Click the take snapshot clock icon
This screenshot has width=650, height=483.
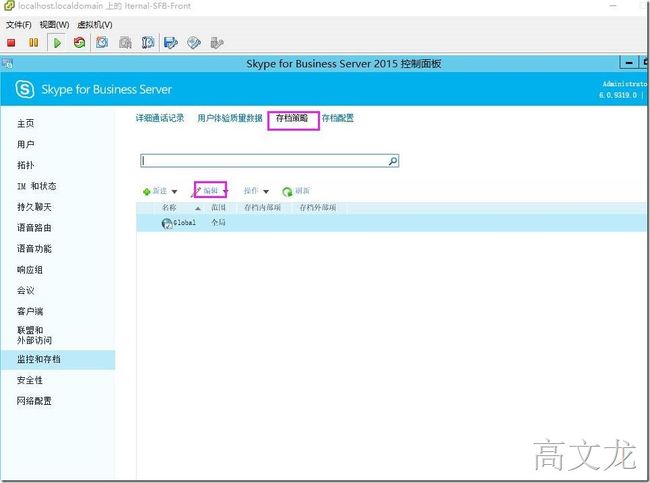tap(102, 42)
